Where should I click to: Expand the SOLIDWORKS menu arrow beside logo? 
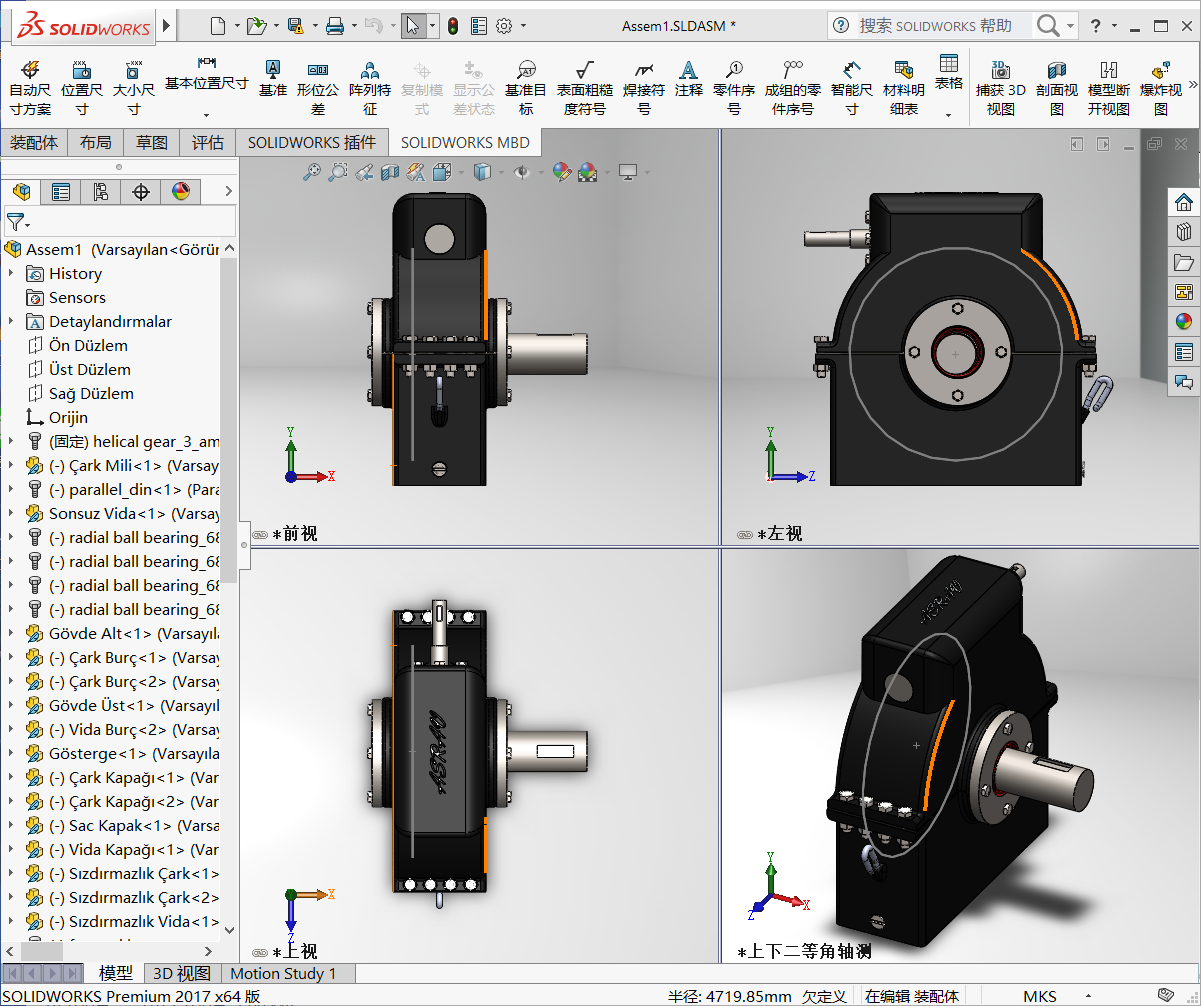point(166,25)
